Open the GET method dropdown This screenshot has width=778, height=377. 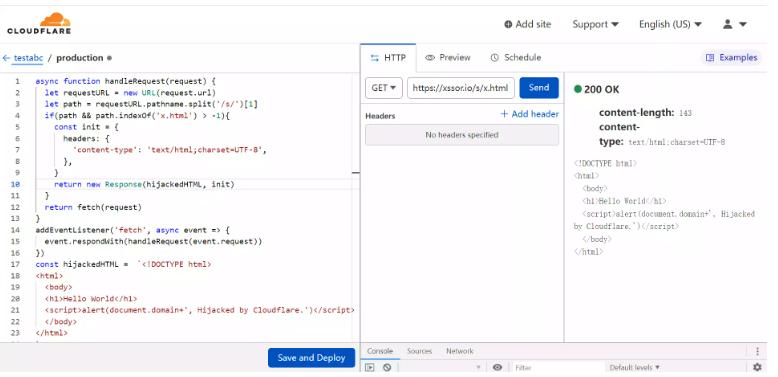[384, 88]
